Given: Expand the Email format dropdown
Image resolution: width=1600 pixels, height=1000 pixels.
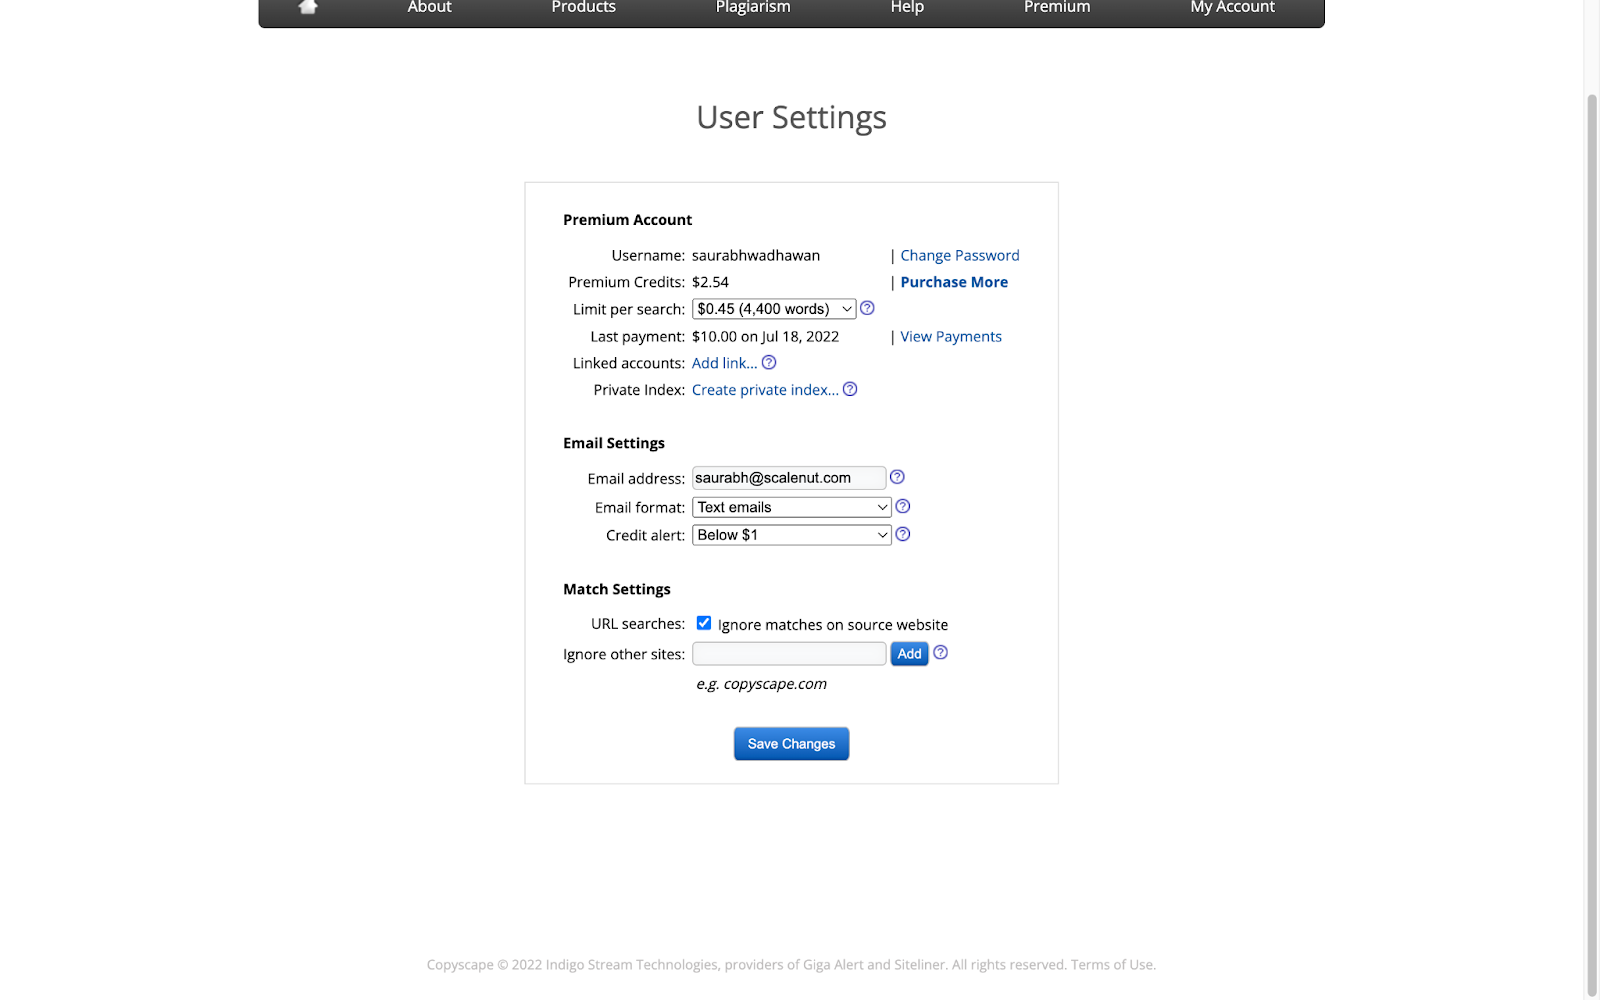Looking at the screenshot, I should [791, 507].
